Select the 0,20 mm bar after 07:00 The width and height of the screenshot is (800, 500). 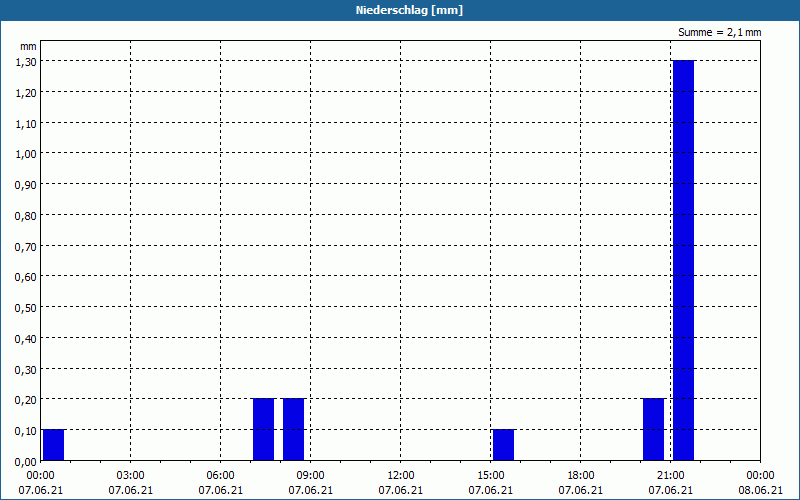pyautogui.click(x=263, y=430)
